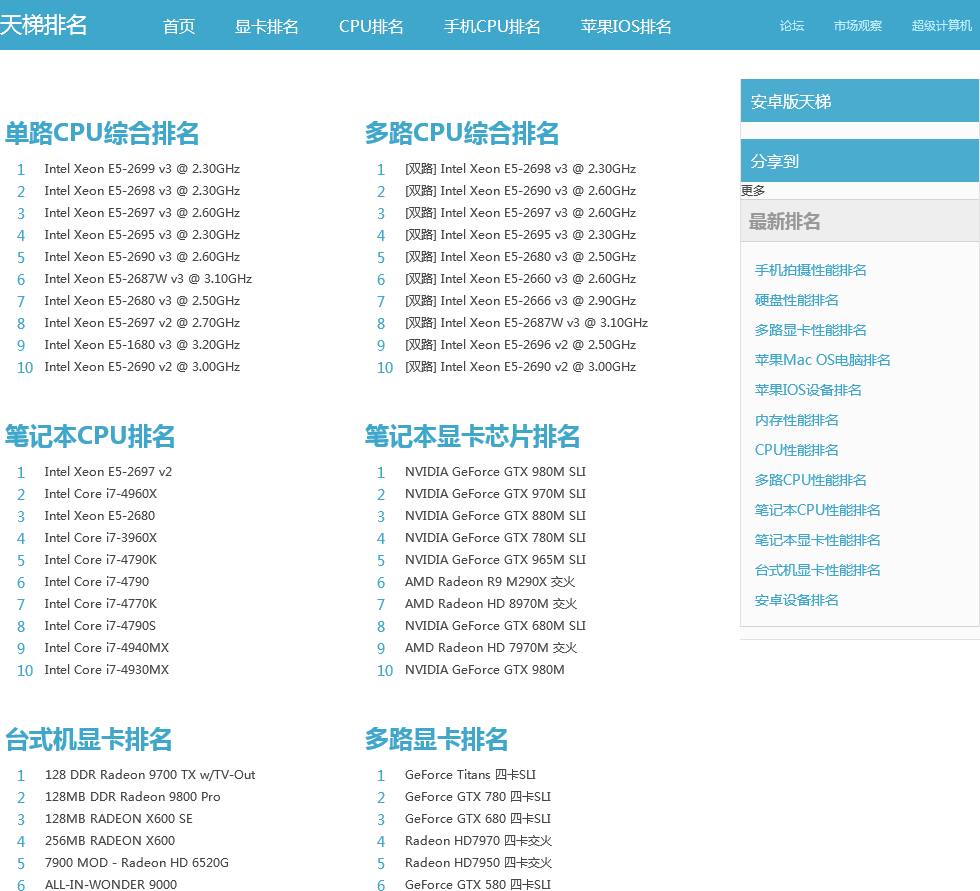Open 内存性能排名 sidebar link
This screenshot has width=980, height=891.
tap(796, 420)
